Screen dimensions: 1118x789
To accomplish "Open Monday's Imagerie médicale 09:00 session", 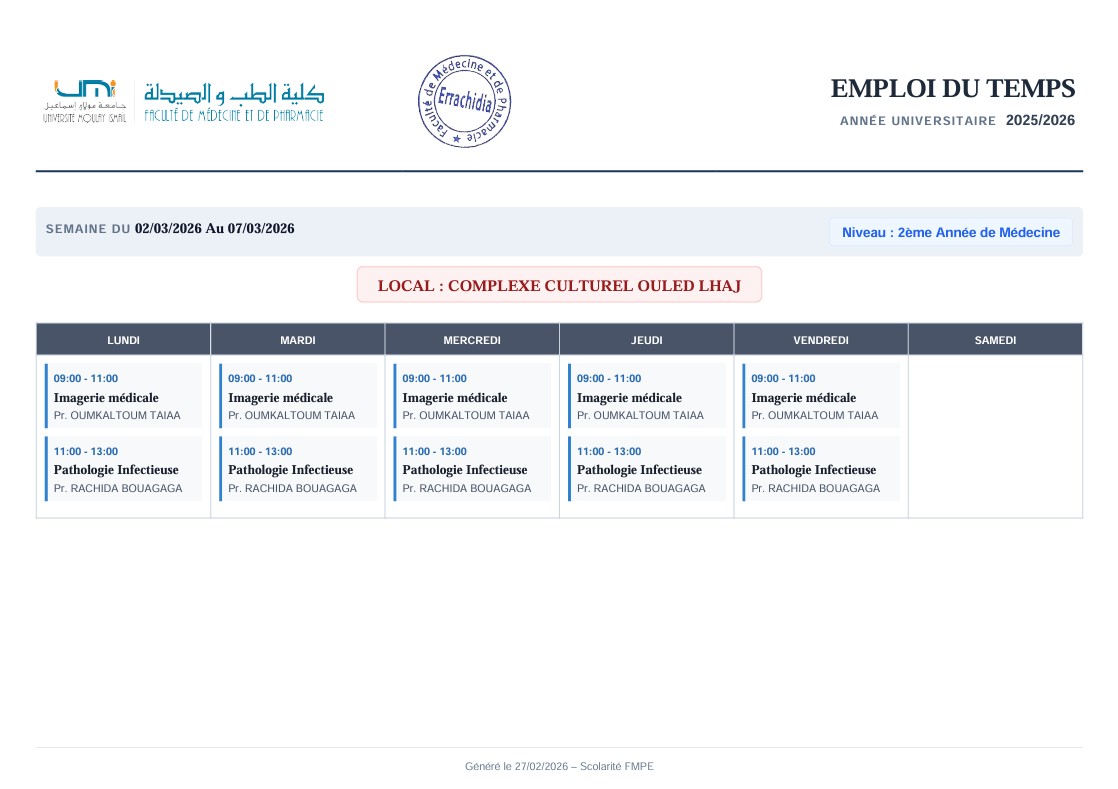I will click(124, 396).
